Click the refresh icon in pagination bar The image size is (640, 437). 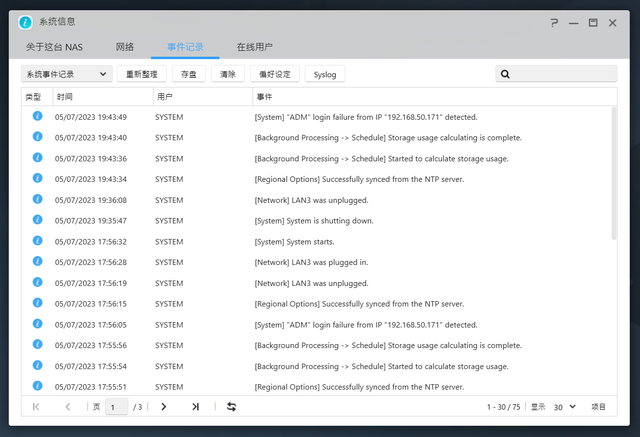tap(232, 407)
